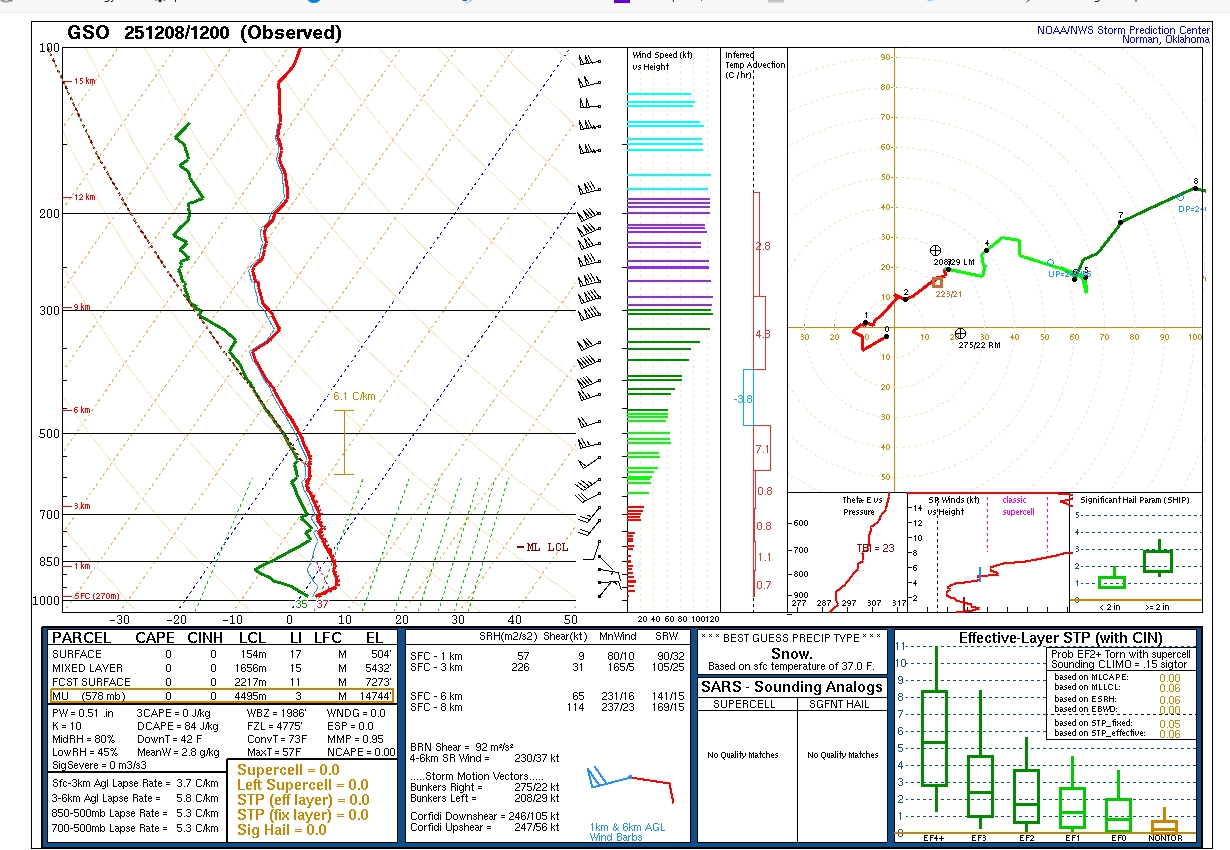Click the GSO 251208/1200 (Observed) title
The width and height of the screenshot is (1230, 850).
point(204,33)
